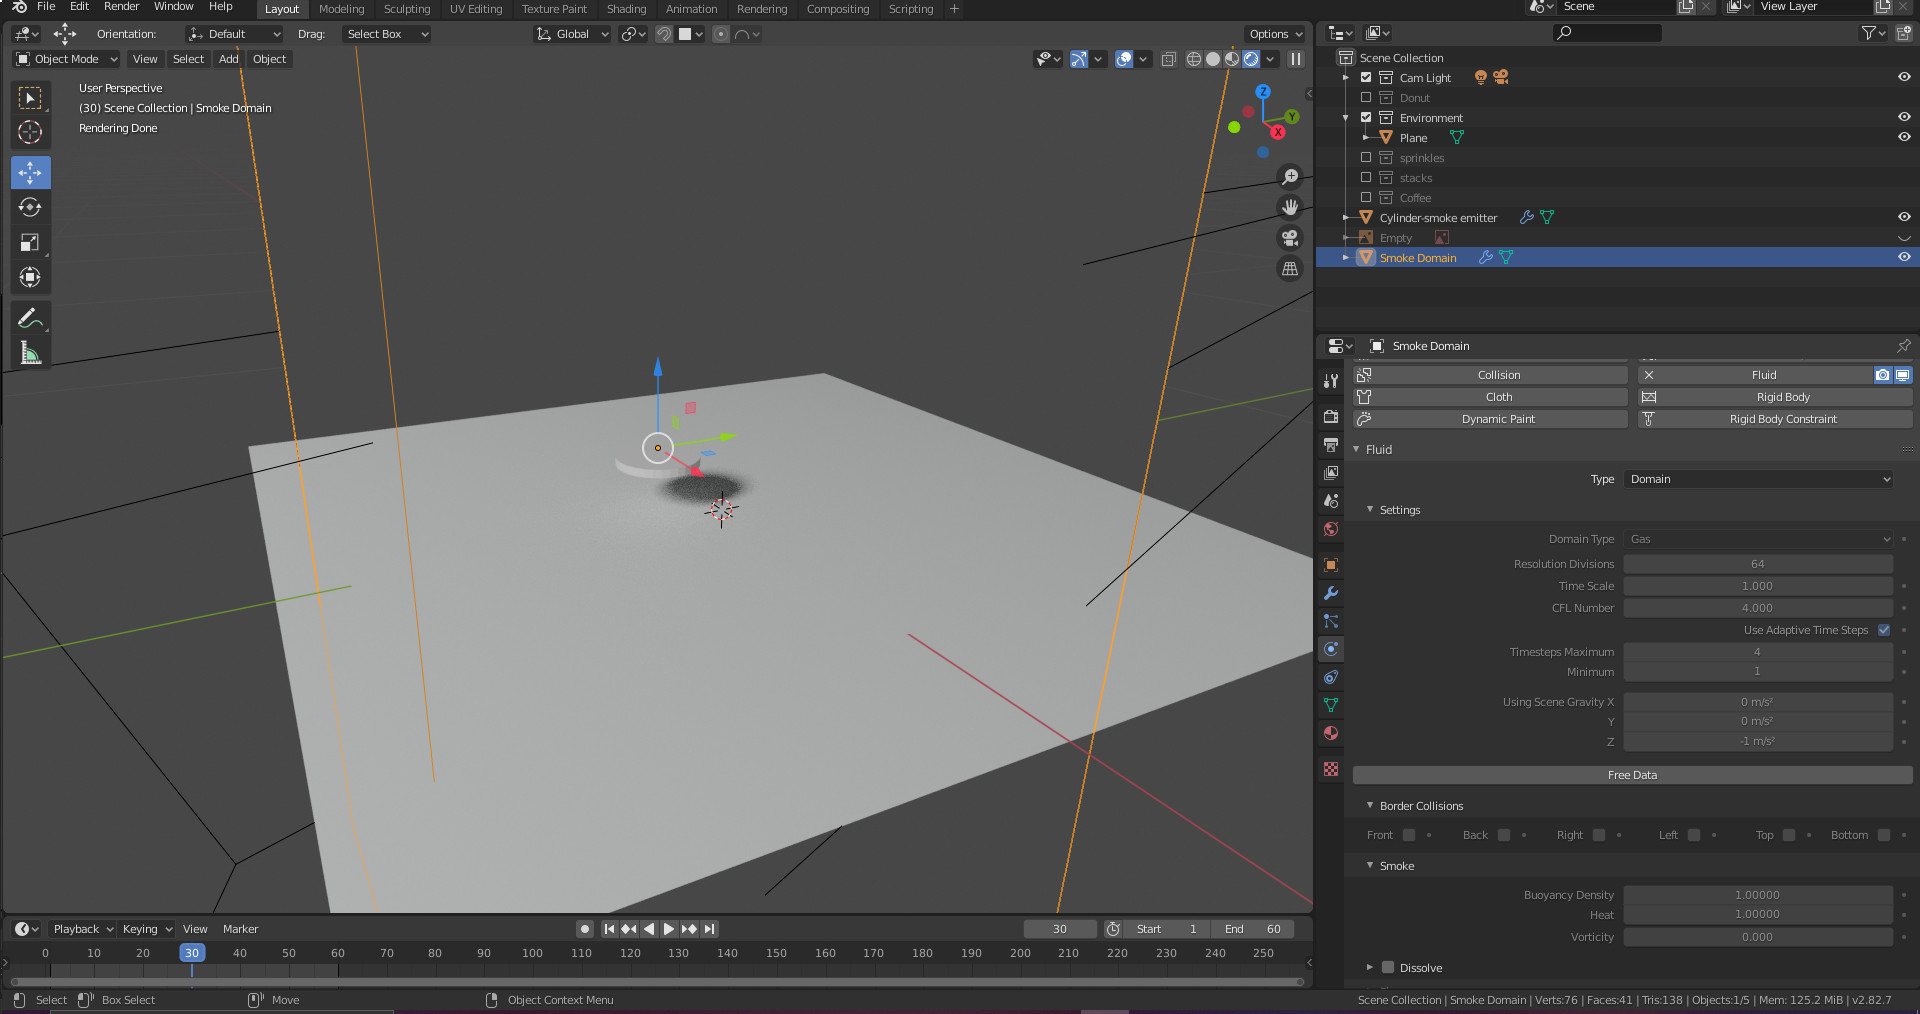Select the Rotate tool in the toolbar

pos(30,208)
